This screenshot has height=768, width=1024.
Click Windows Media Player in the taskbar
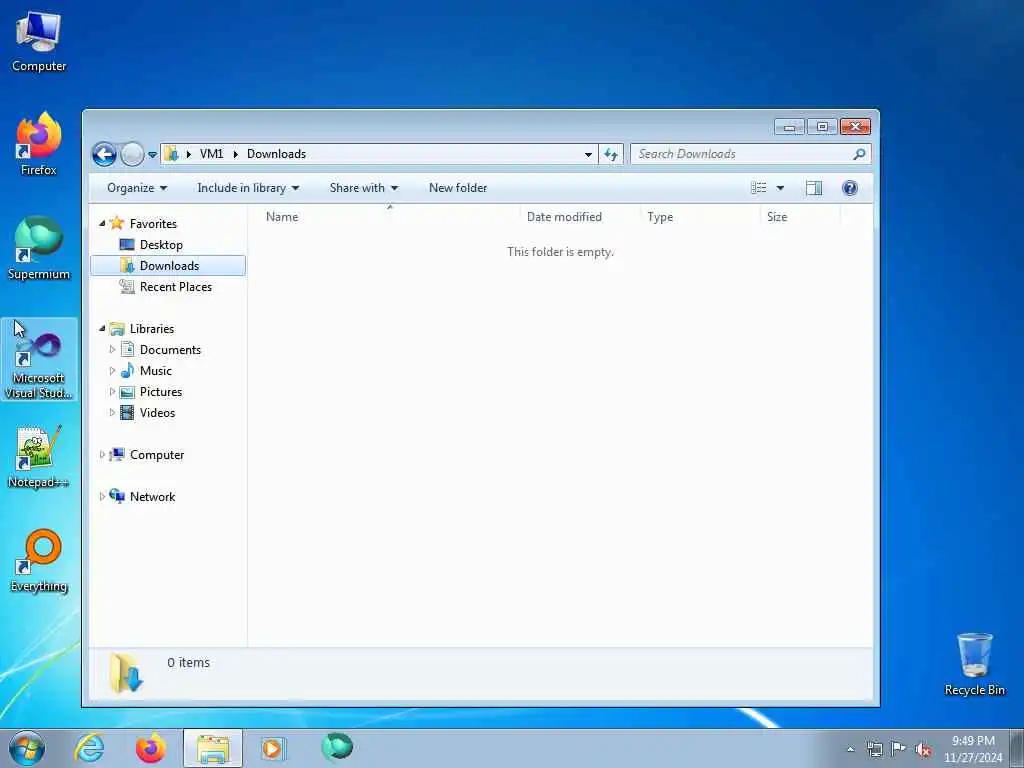pyautogui.click(x=273, y=748)
